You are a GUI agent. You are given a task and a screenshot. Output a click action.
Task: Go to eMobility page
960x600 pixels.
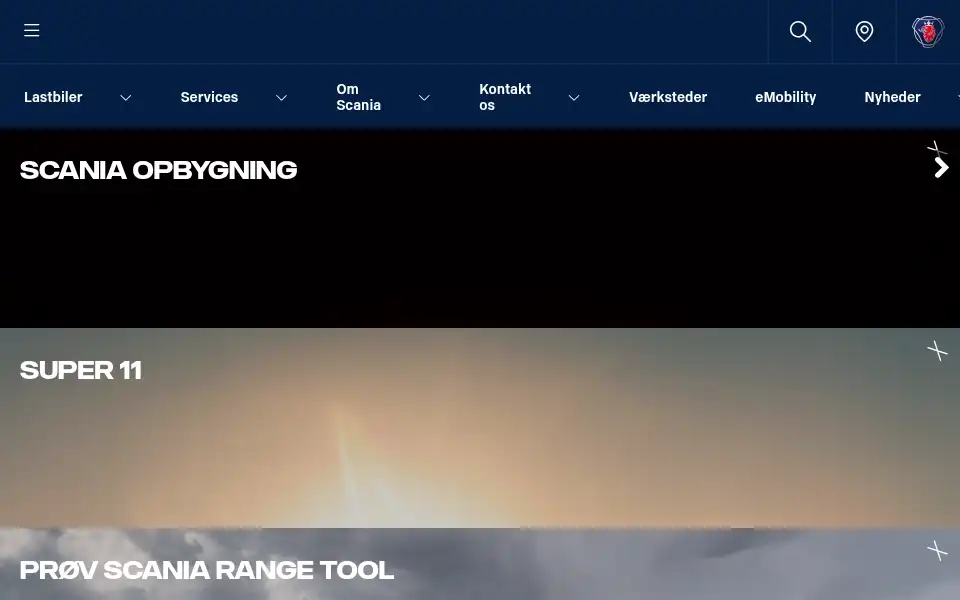coord(786,97)
